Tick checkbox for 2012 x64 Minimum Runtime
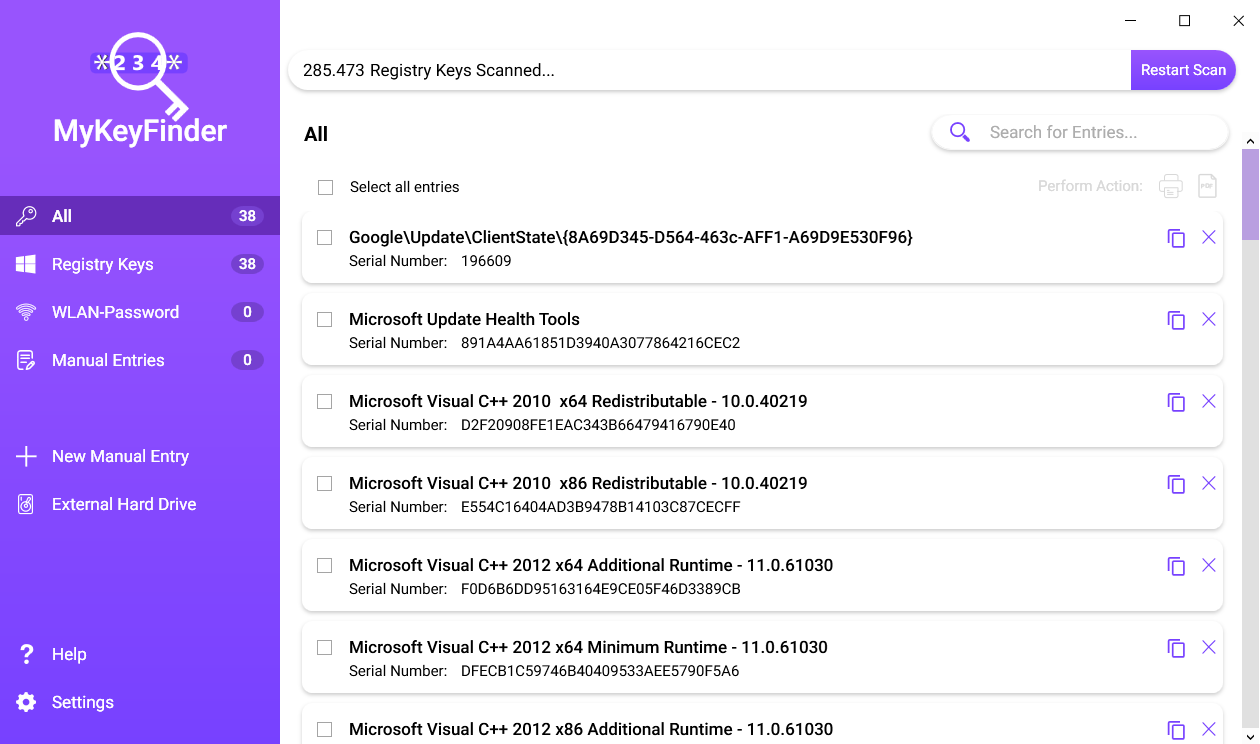This screenshot has height=744, width=1260. [x=324, y=647]
